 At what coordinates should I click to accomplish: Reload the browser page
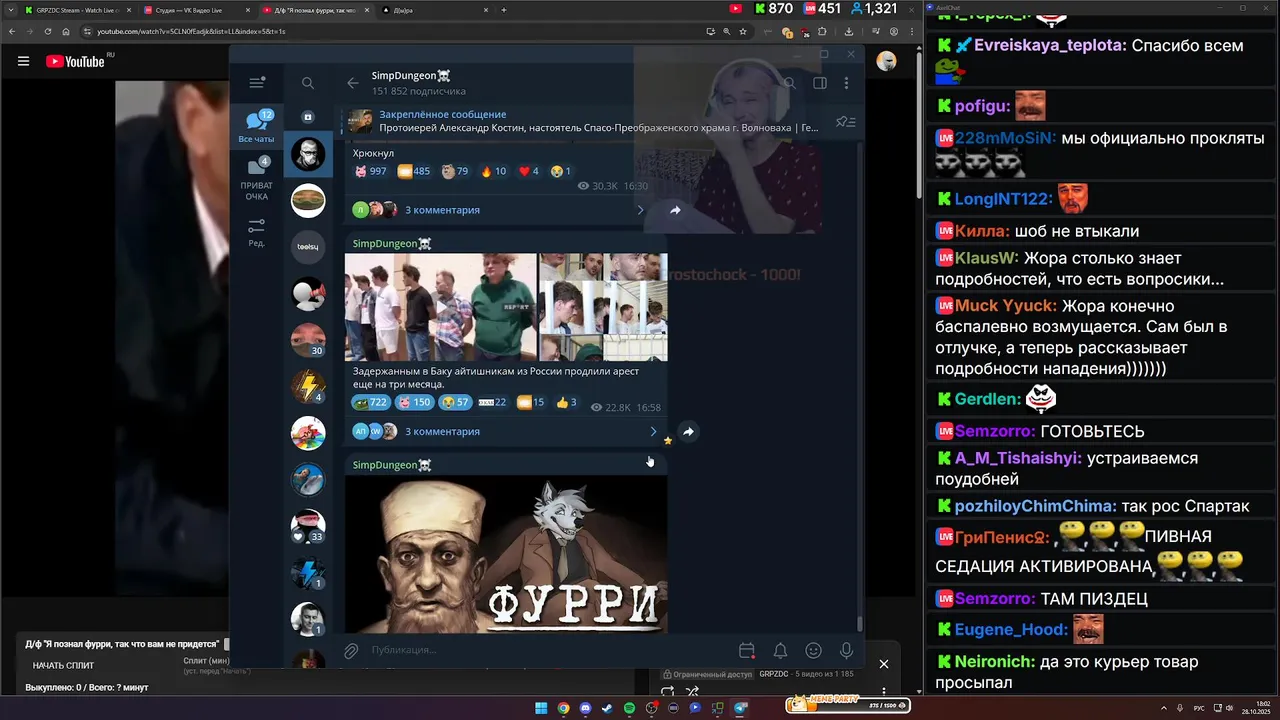47,32
